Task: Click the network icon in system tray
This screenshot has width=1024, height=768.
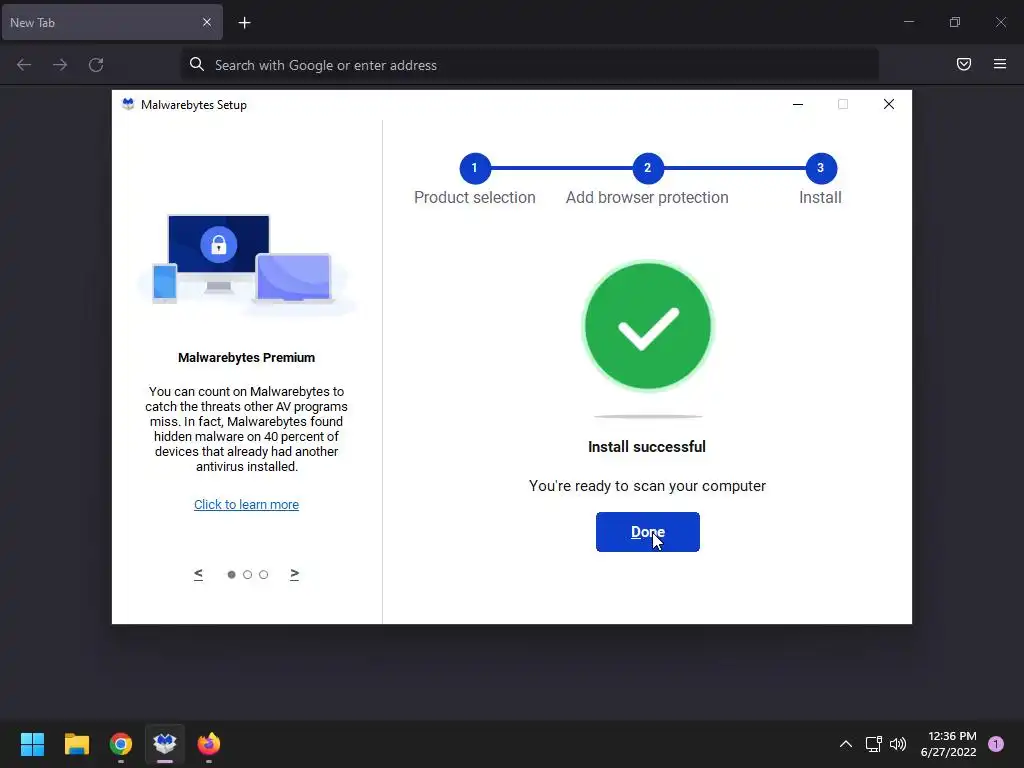Action: (x=873, y=744)
